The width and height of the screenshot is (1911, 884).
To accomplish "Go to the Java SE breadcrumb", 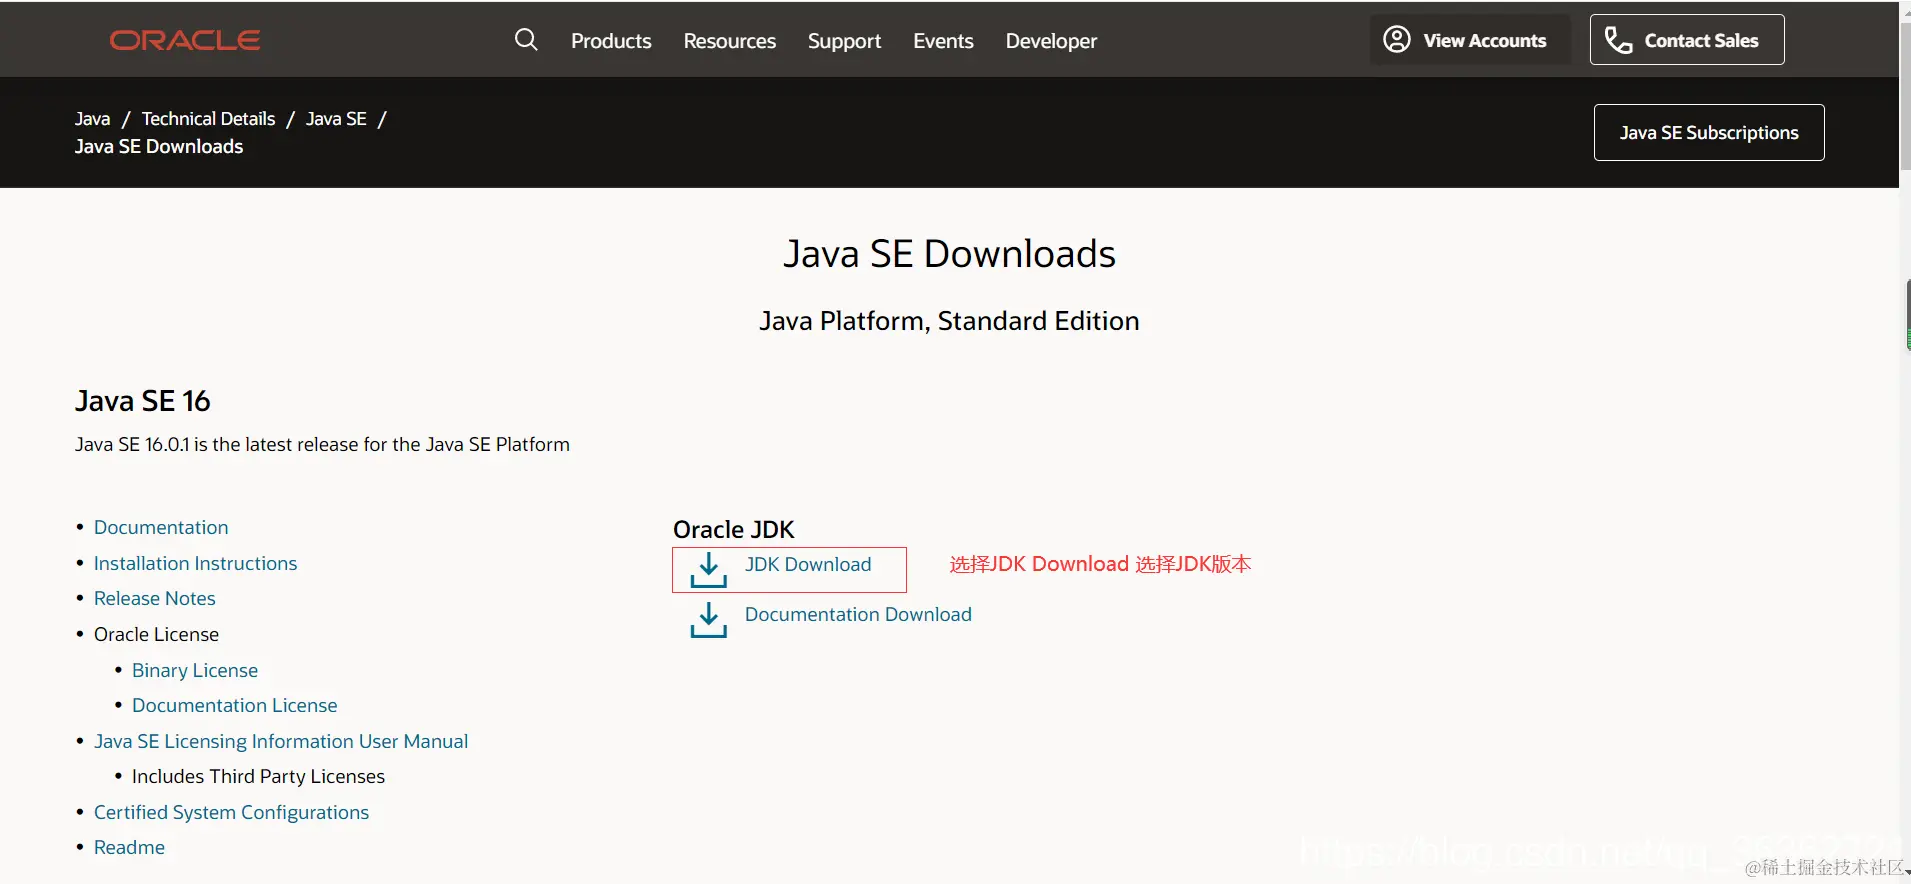I will point(336,119).
